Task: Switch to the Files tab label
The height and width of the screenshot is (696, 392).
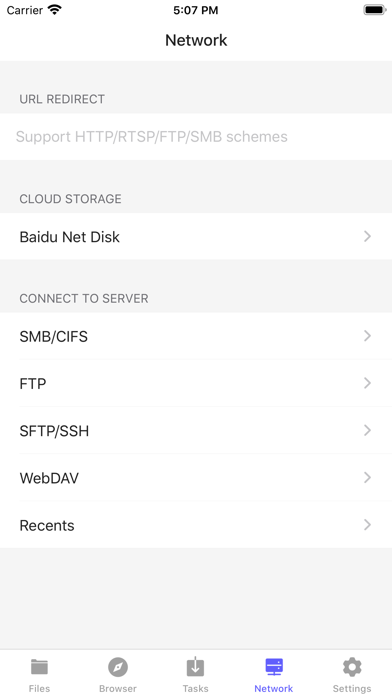Action: tap(39, 688)
